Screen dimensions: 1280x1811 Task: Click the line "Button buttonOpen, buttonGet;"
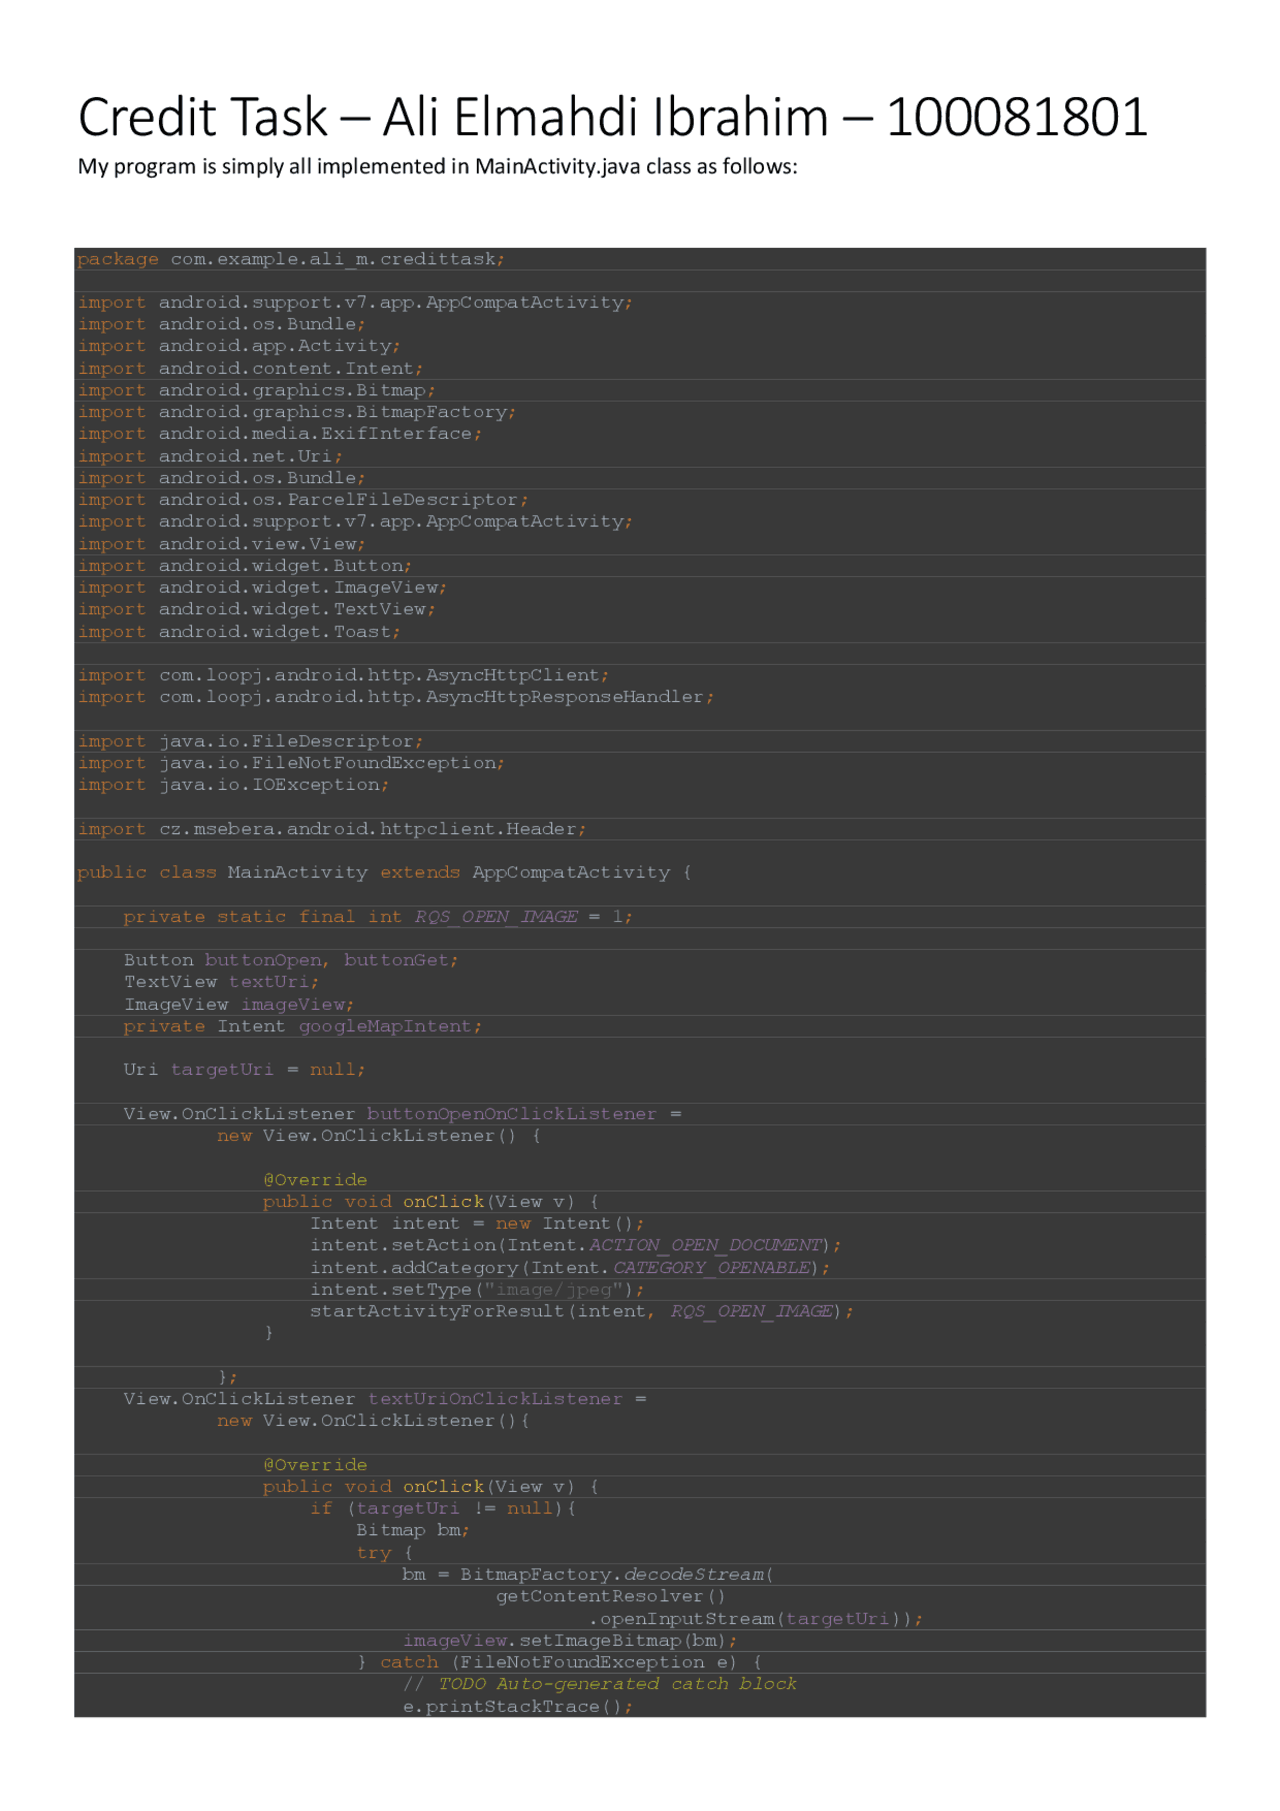click(x=291, y=960)
